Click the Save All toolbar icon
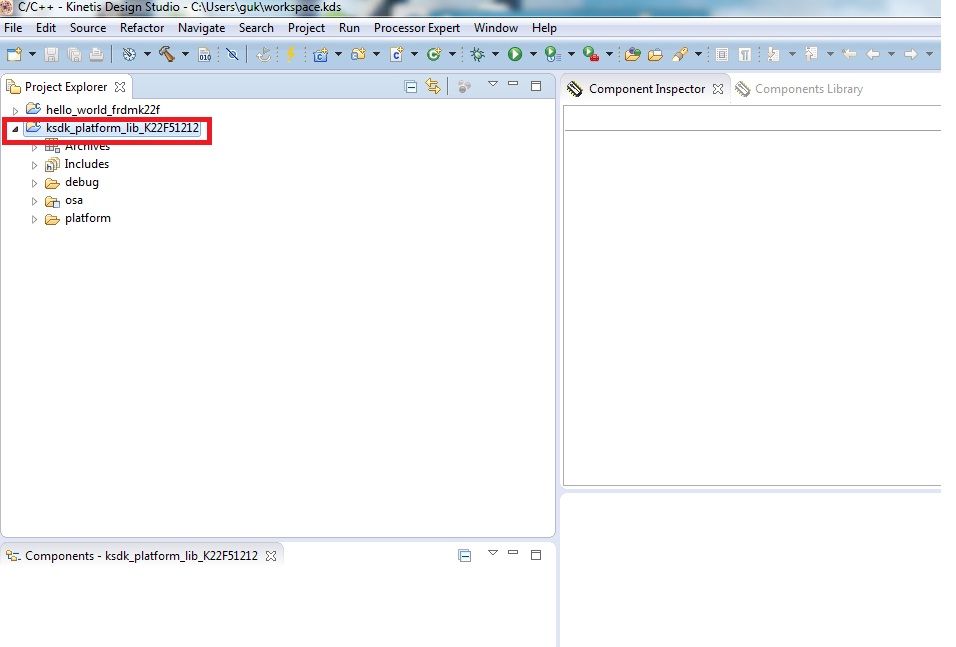The width and height of the screenshot is (956, 647). tap(74, 54)
